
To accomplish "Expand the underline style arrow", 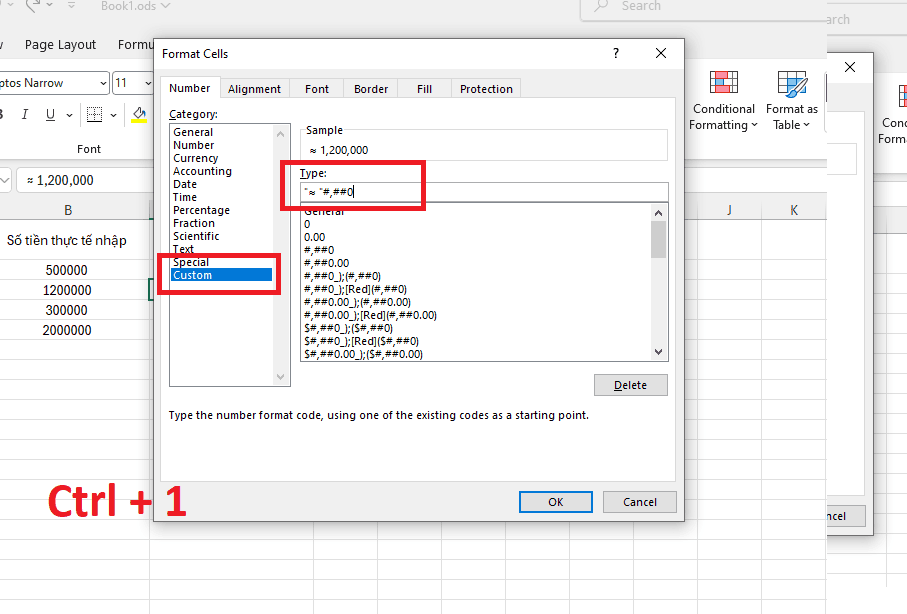I will click(x=69, y=115).
